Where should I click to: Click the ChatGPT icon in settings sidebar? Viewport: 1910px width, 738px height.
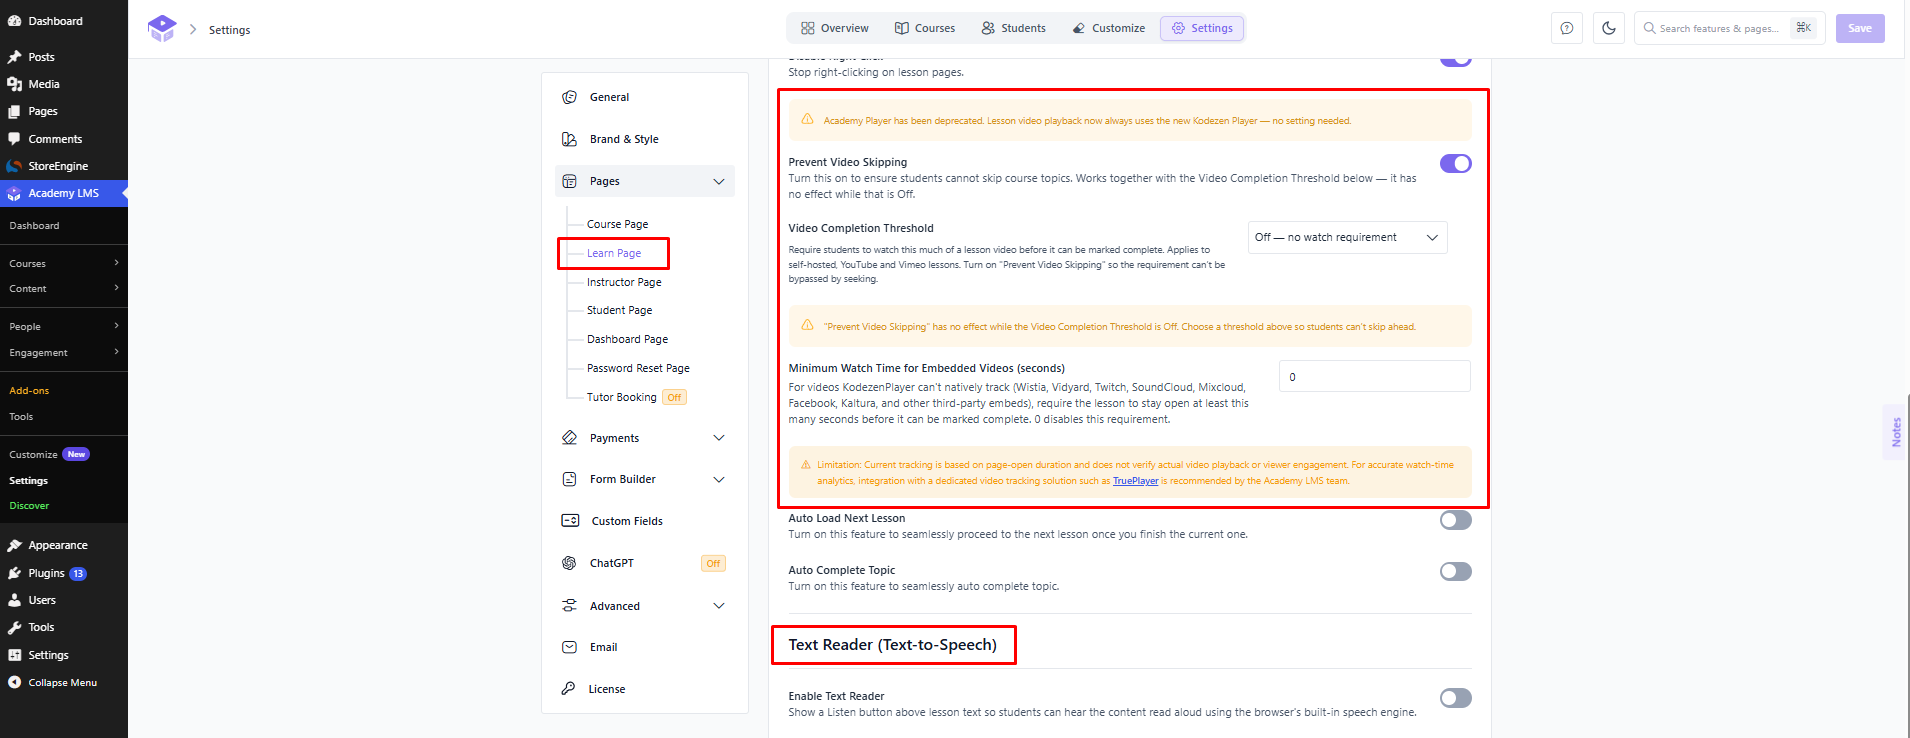tap(569, 563)
